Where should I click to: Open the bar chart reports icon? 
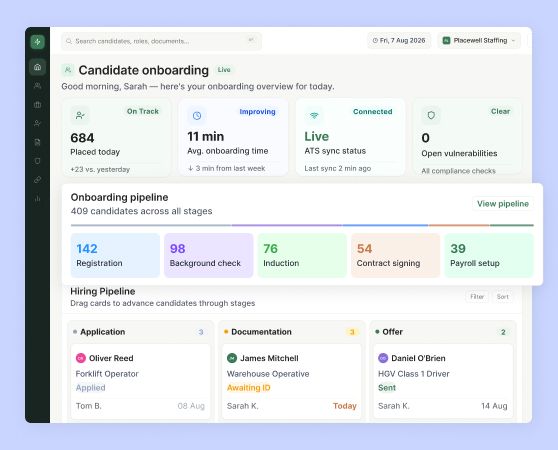click(x=37, y=198)
